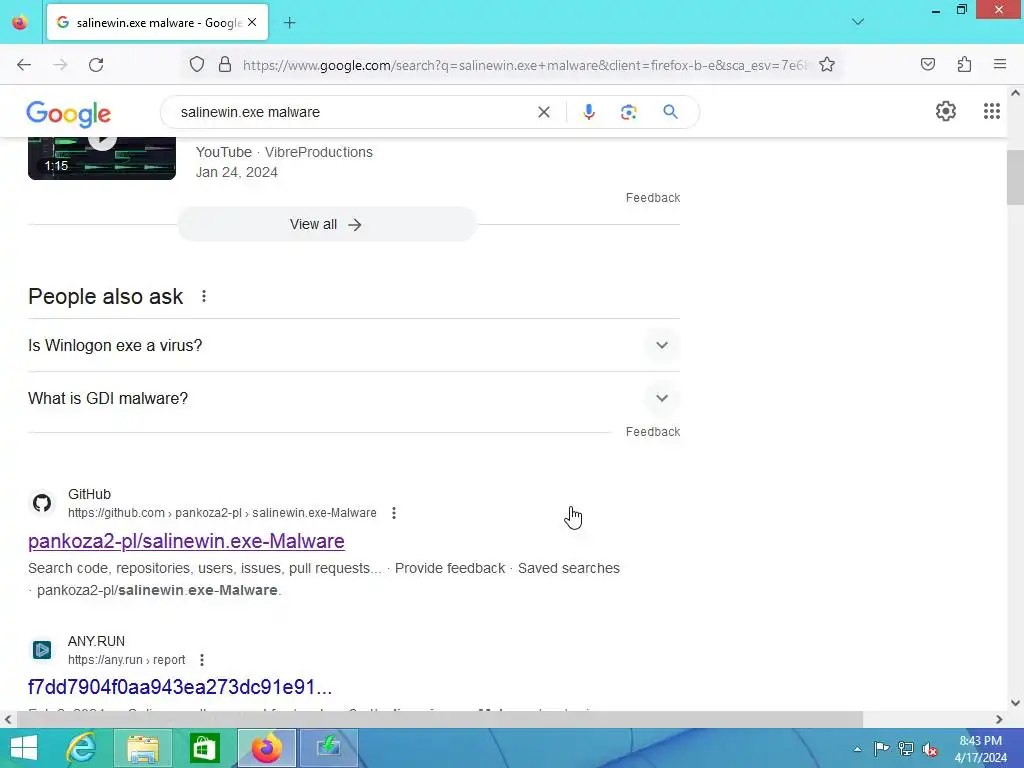
Task: Click scroll down arrow on vertical scrollbar
Action: [x=1015, y=703]
